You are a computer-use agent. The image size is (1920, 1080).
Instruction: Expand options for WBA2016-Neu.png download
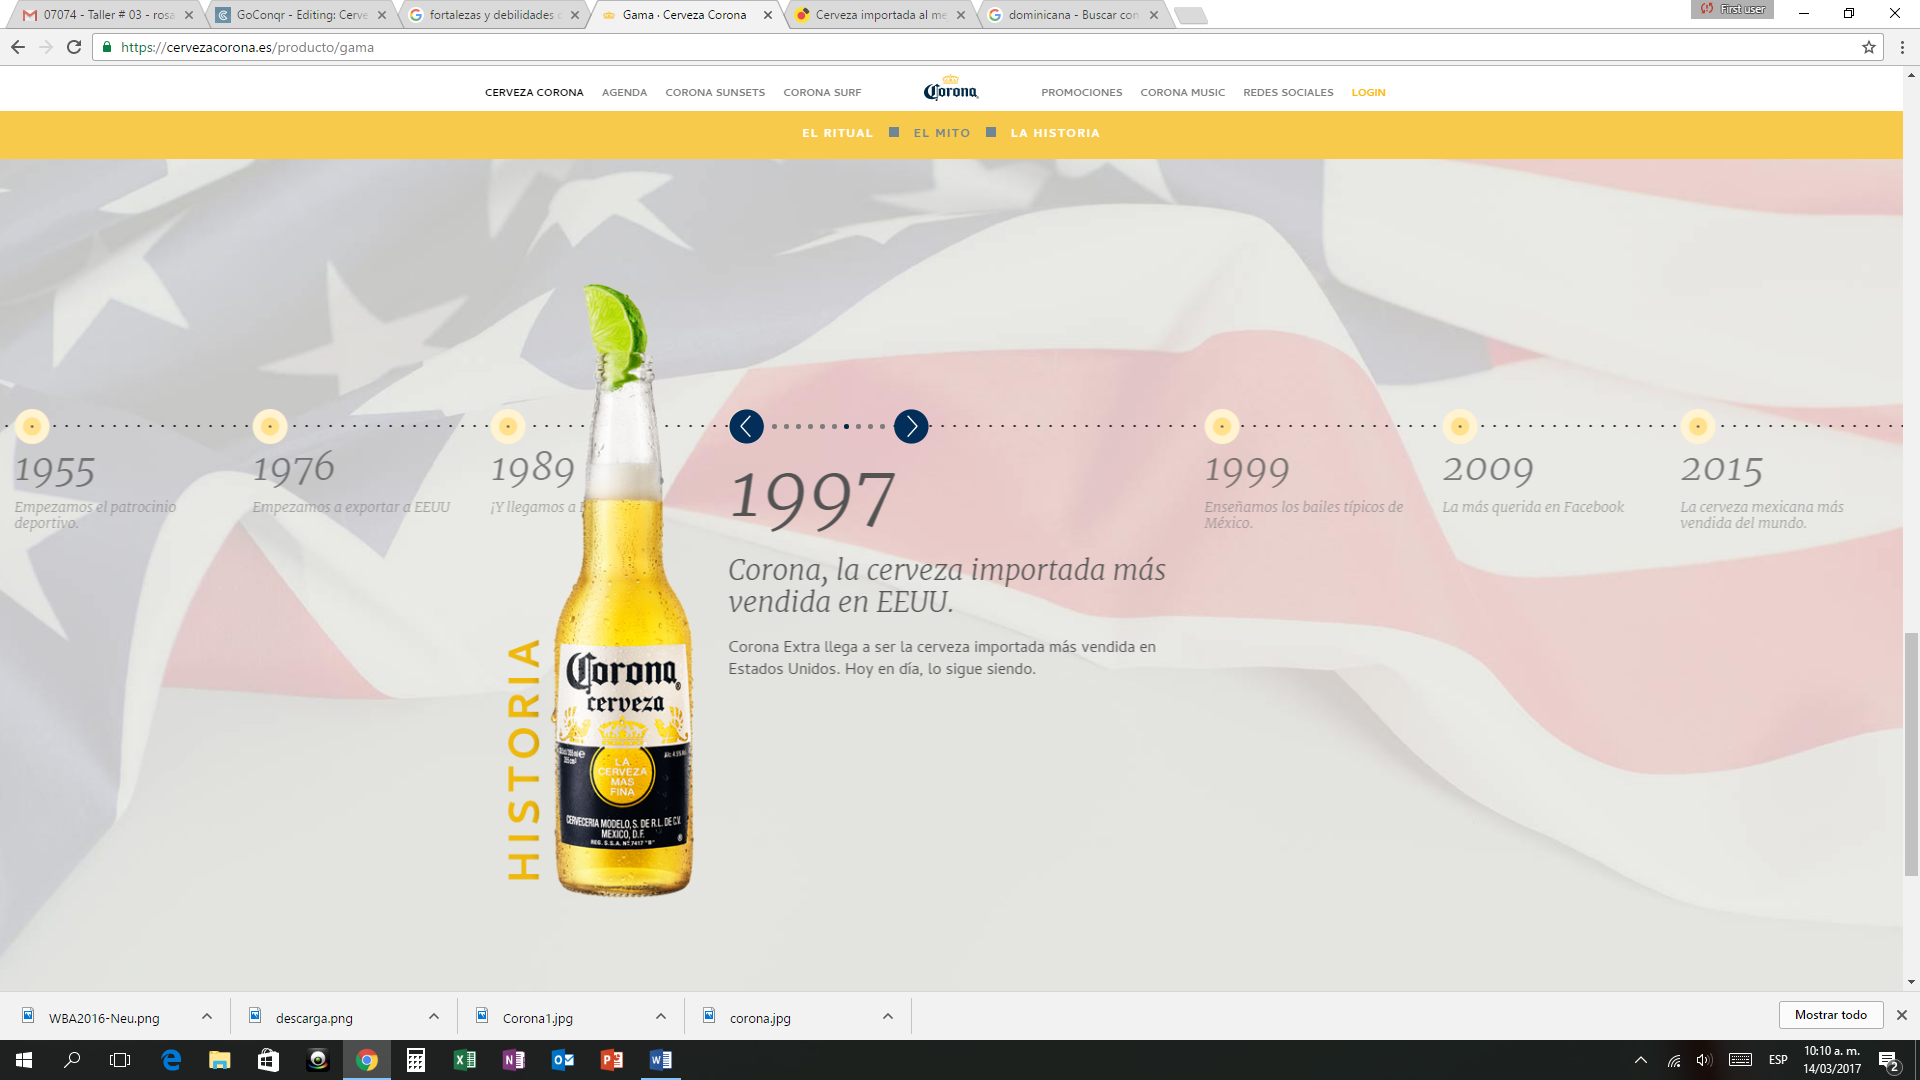[x=207, y=1016]
